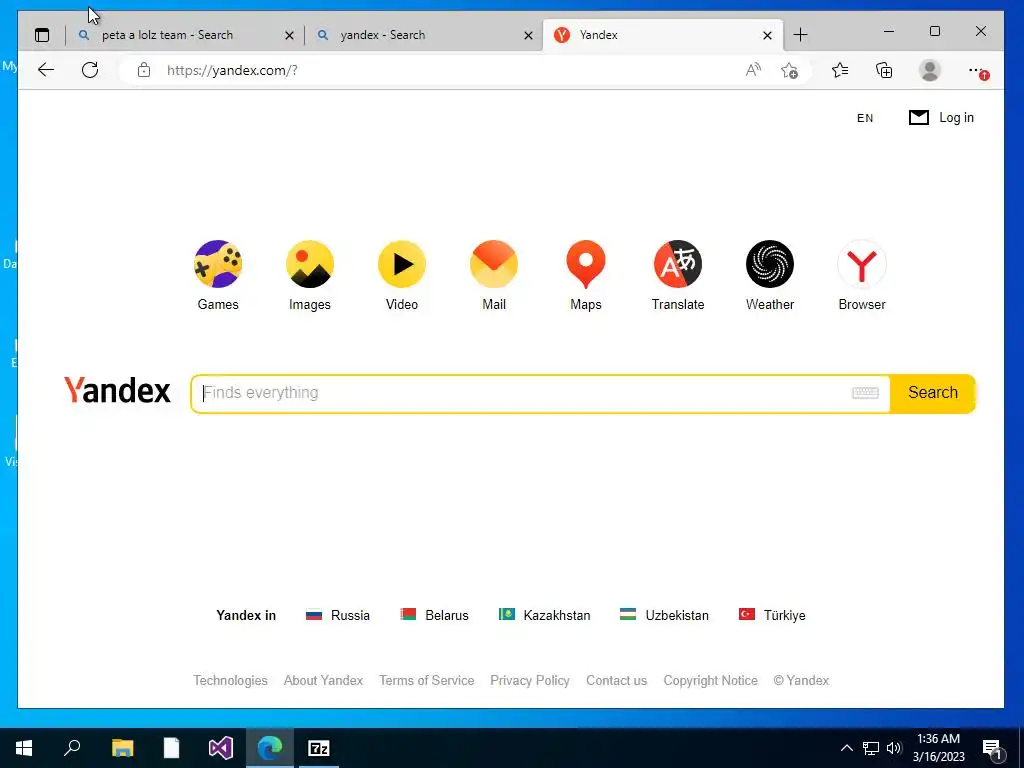The width and height of the screenshot is (1024, 768).
Task: Open Yandex Images service icon
Action: [310, 264]
